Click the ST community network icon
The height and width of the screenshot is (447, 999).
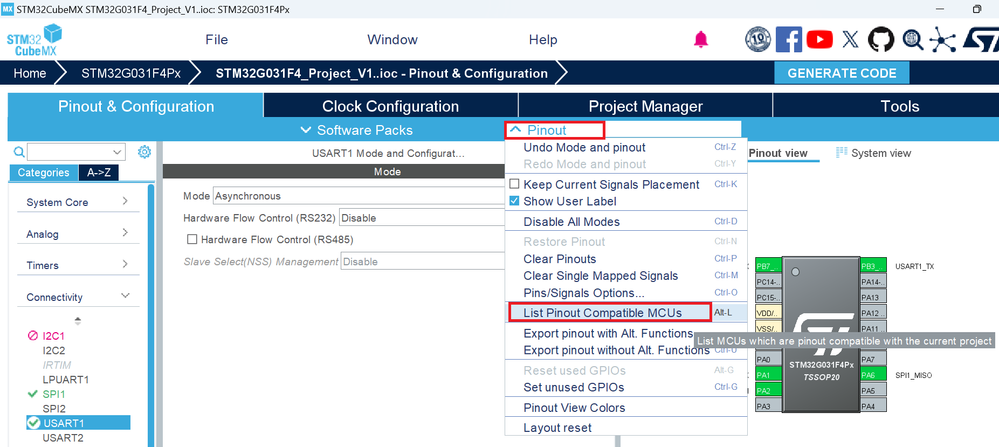coord(942,39)
